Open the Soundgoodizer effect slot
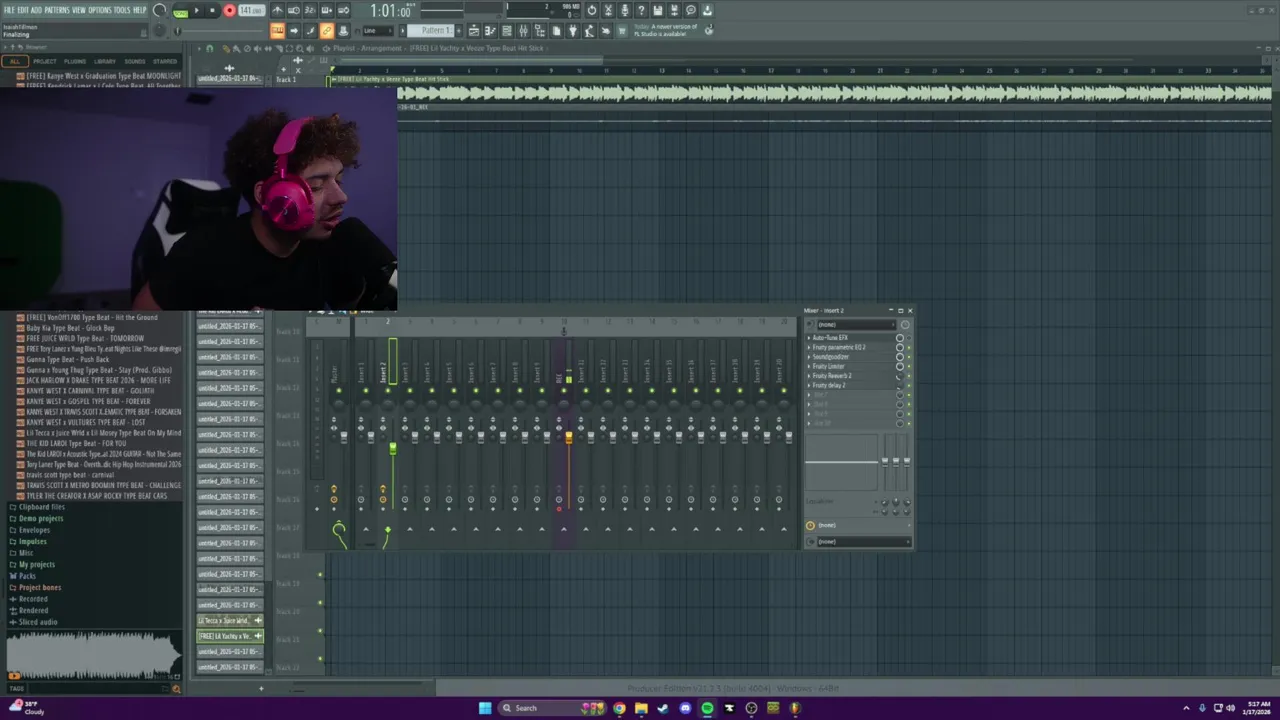Viewport: 1280px width, 720px height. point(831,357)
